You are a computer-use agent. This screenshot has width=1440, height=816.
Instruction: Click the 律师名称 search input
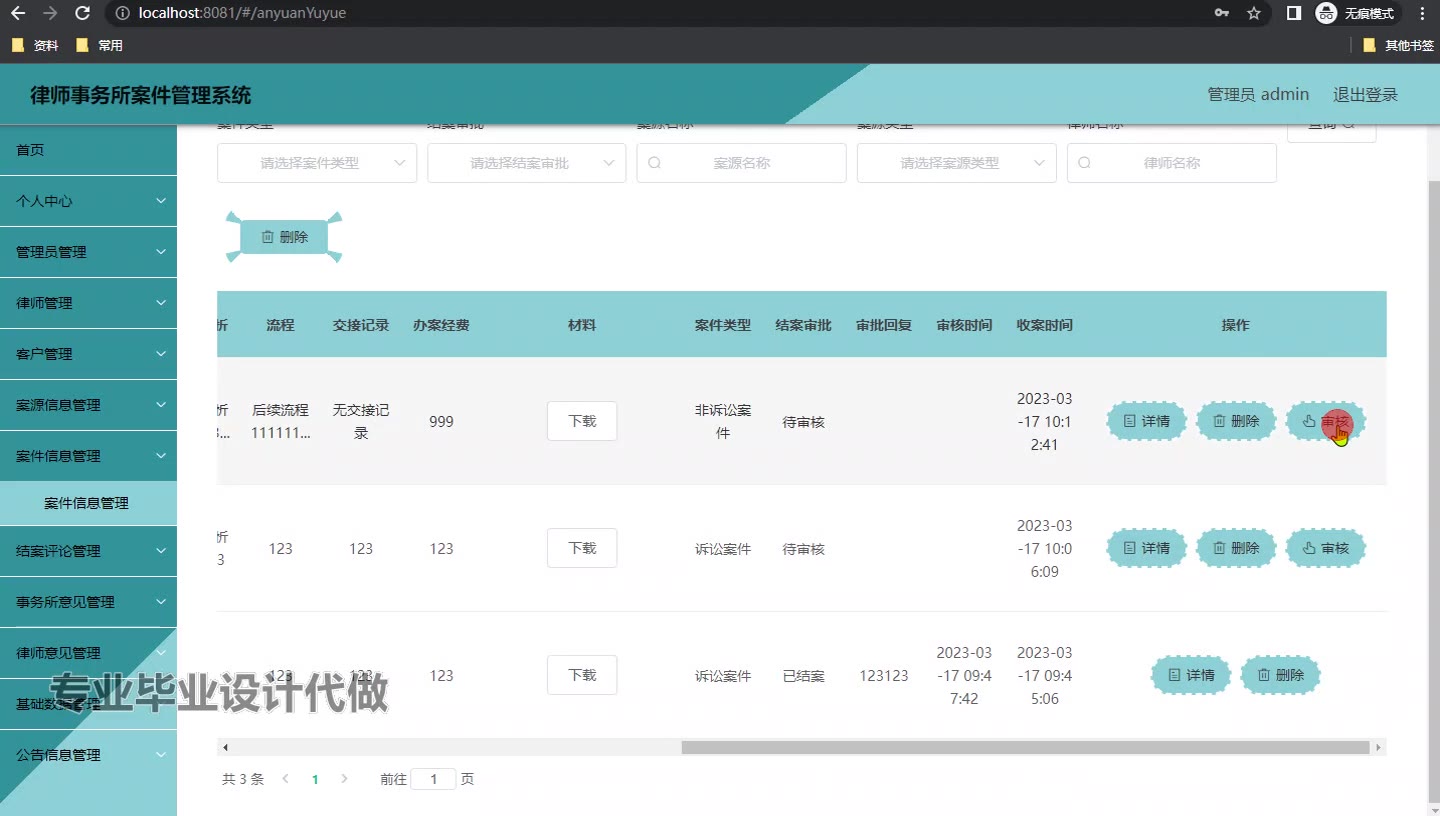click(1172, 163)
